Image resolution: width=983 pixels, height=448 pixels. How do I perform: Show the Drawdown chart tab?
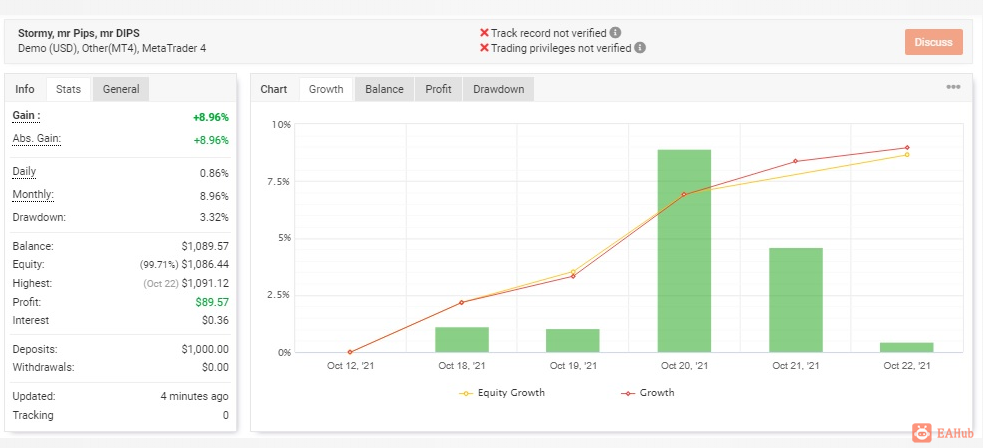point(498,89)
